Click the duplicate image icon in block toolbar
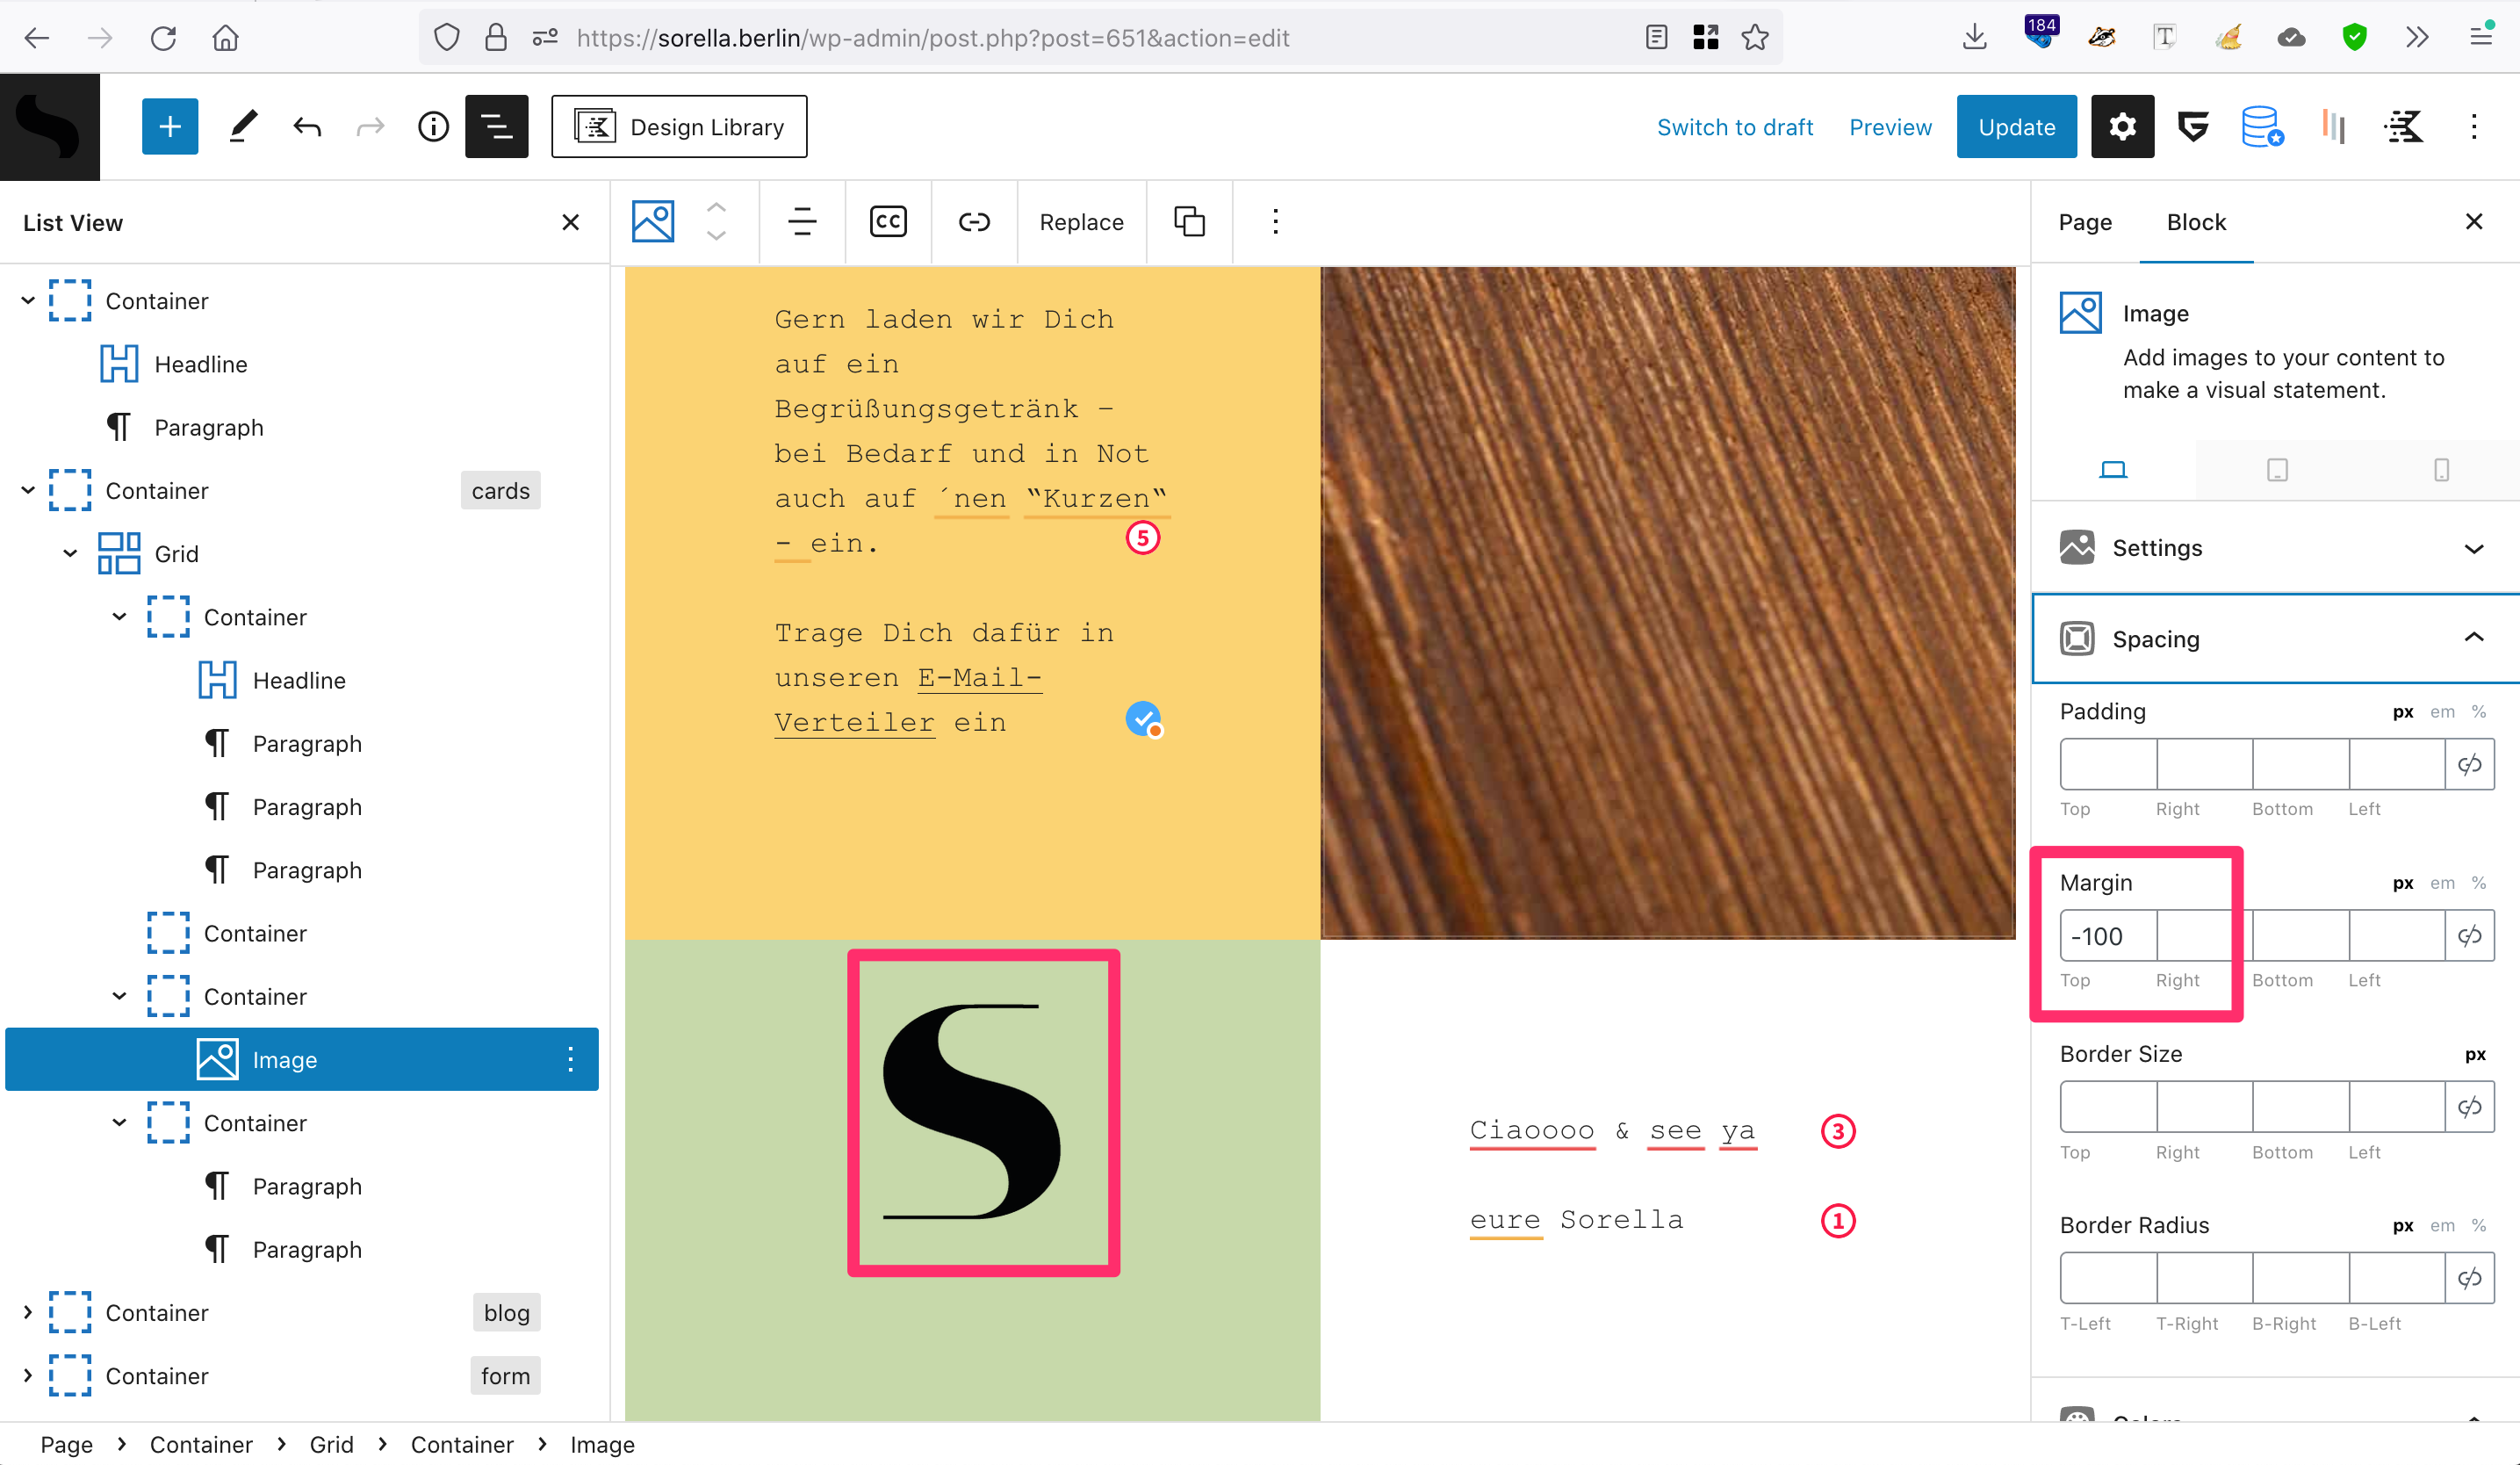 pos(1189,222)
